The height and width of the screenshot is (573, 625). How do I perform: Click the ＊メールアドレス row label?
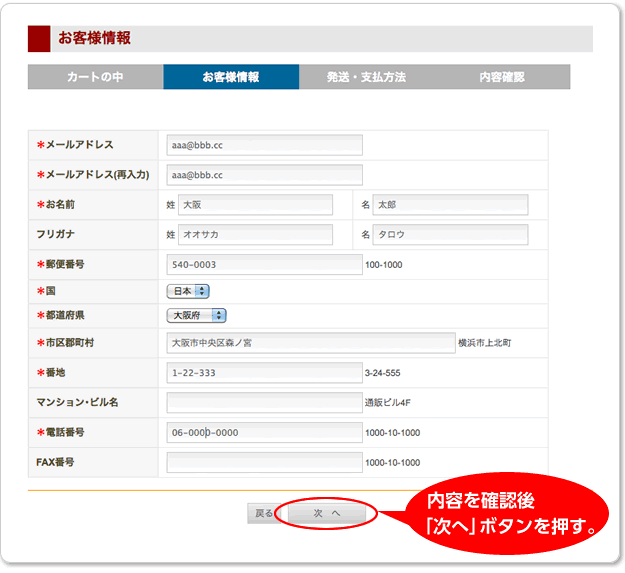tap(75, 145)
